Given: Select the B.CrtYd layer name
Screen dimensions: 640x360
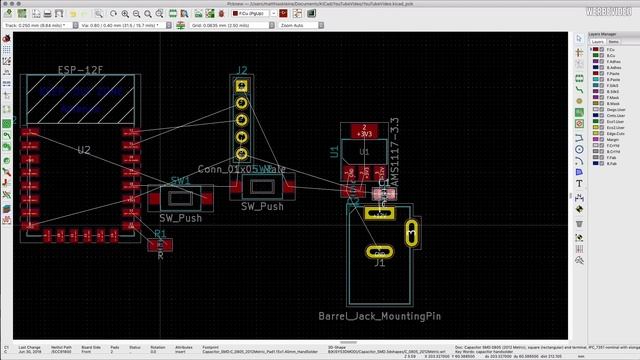Looking at the screenshot, I should [x=613, y=151].
